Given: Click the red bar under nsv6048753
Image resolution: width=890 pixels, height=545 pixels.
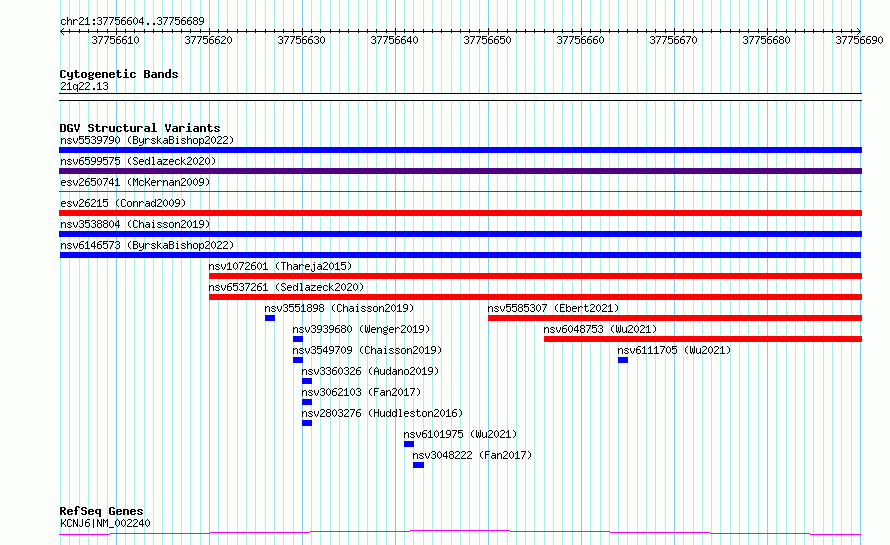Looking at the screenshot, I should (x=703, y=339).
